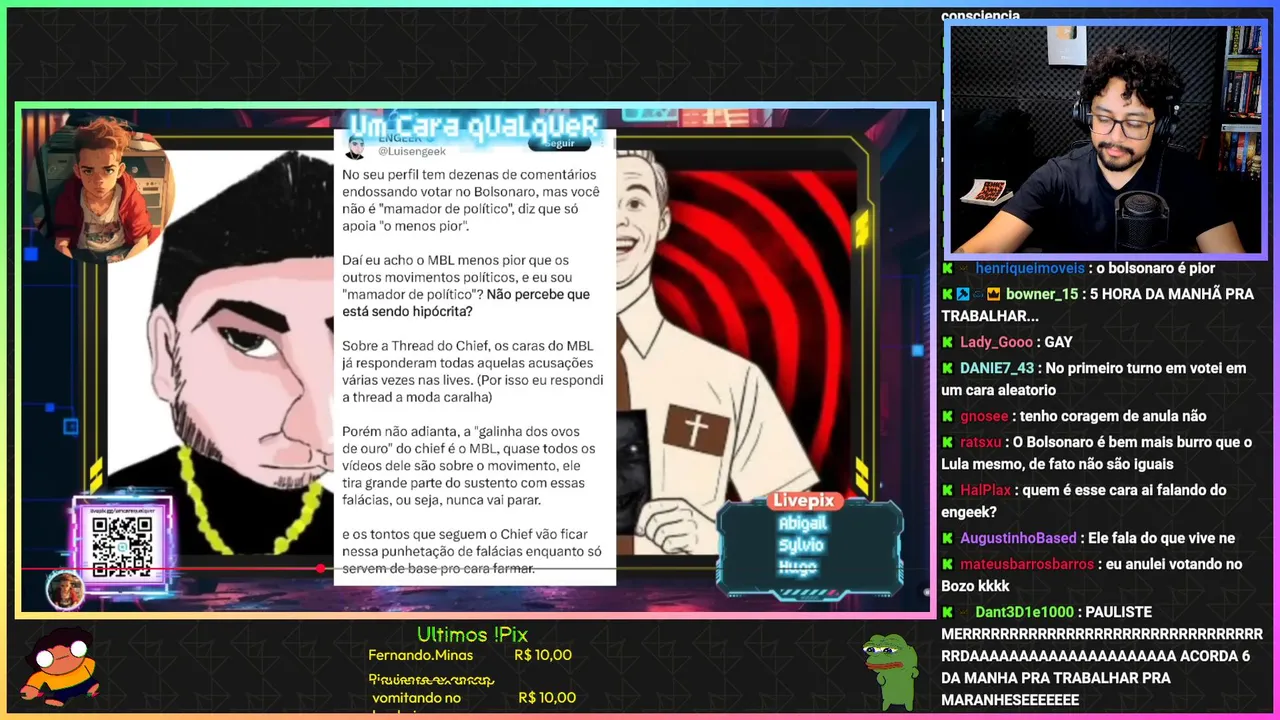Click the small round avatar beside the progress bar
1280x720 pixels.
[65, 590]
